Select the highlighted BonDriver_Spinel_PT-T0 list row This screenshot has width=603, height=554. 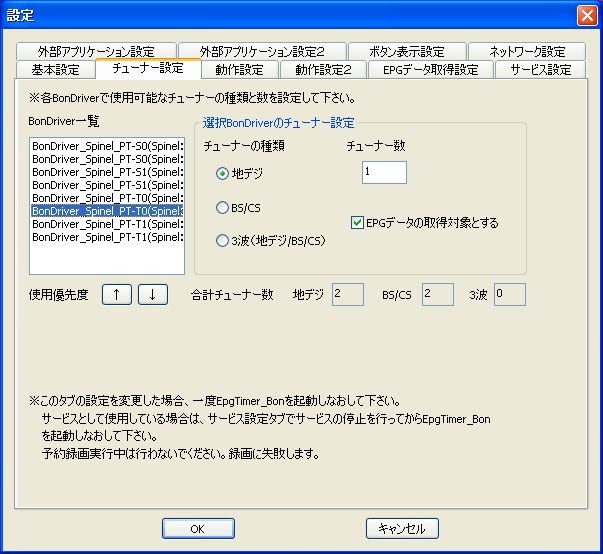tap(107, 211)
